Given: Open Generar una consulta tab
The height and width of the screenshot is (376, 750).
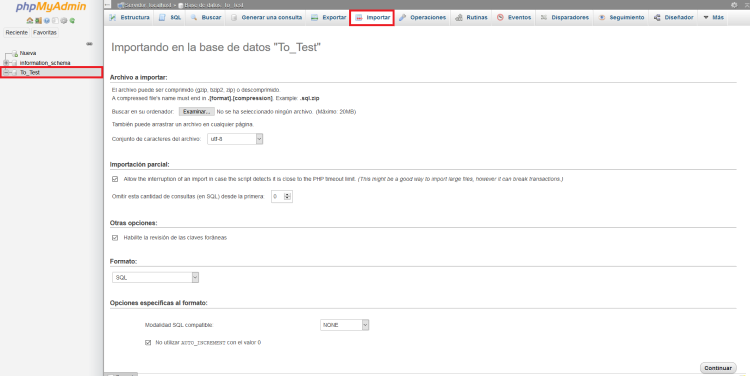Looking at the screenshot, I should tap(266, 17).
